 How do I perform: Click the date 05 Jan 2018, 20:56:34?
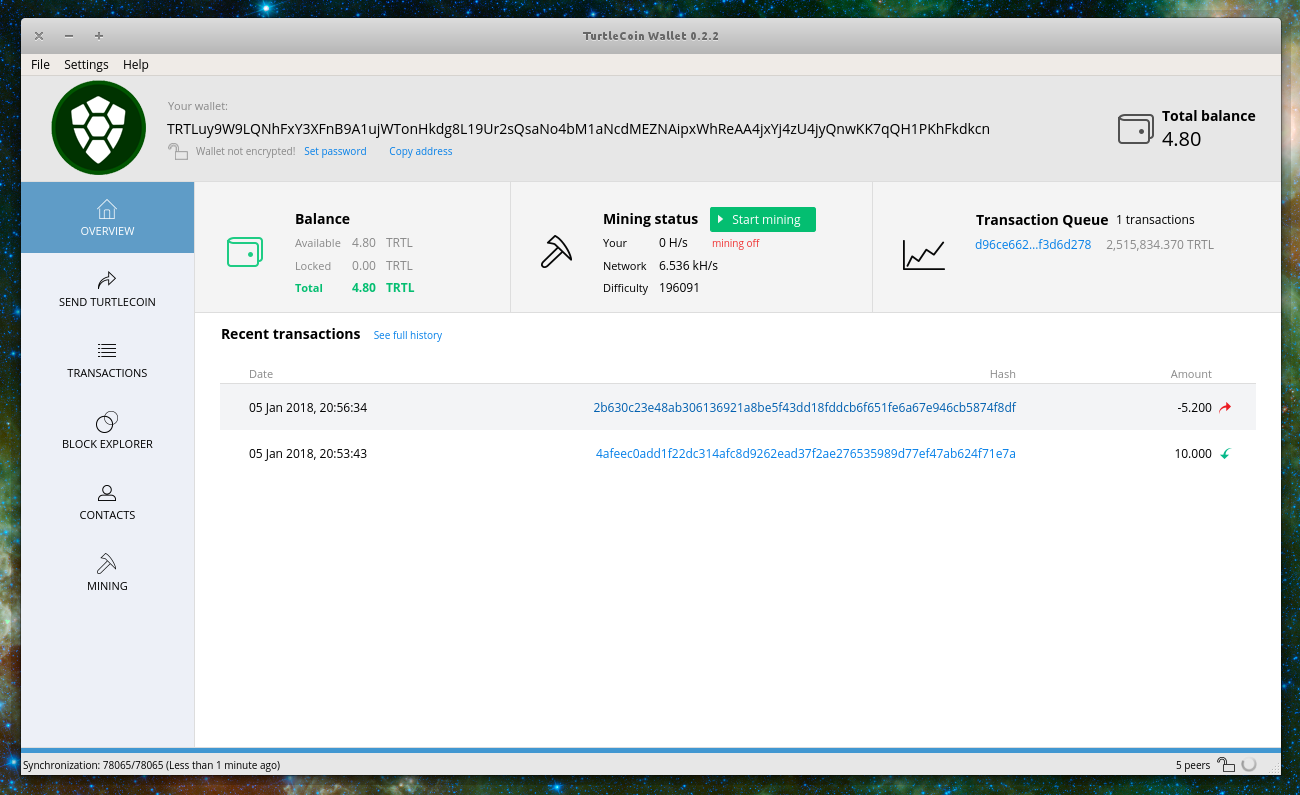(308, 408)
